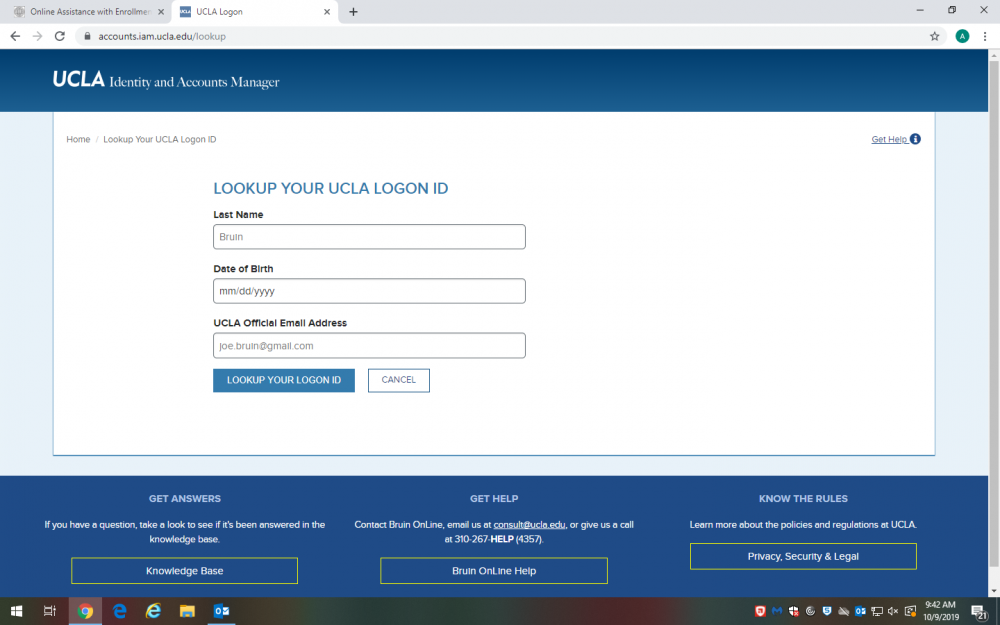Open the taskbar clock showing 9:42 AM
The width and height of the screenshot is (1000, 625).
coord(941,611)
